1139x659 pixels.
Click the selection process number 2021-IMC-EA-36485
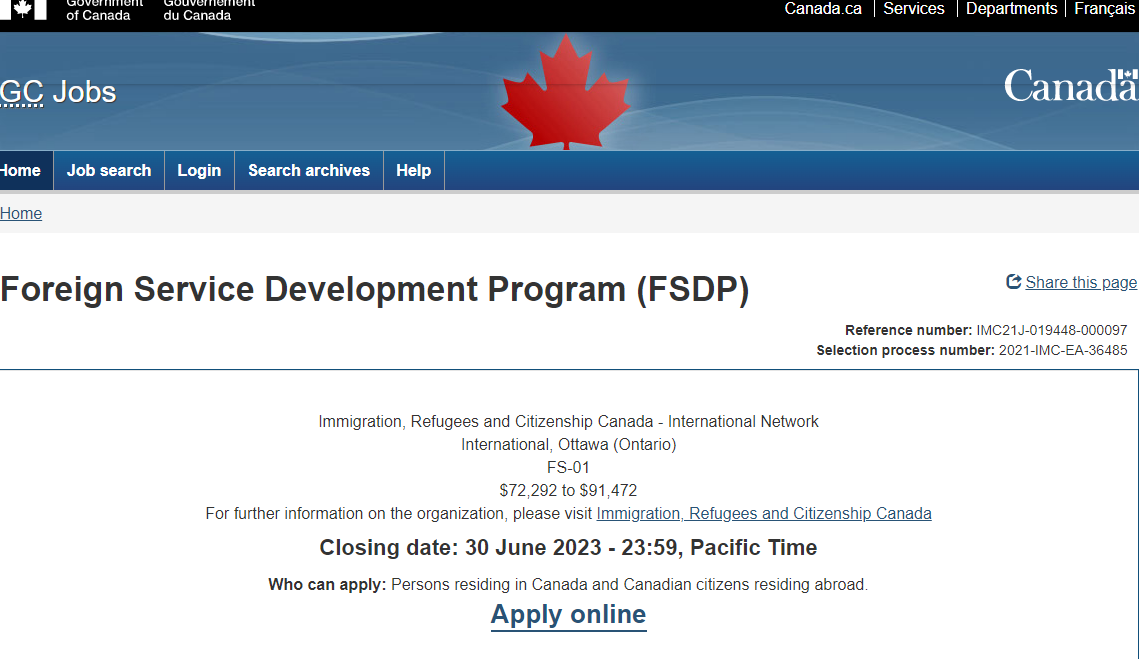click(x=1063, y=350)
